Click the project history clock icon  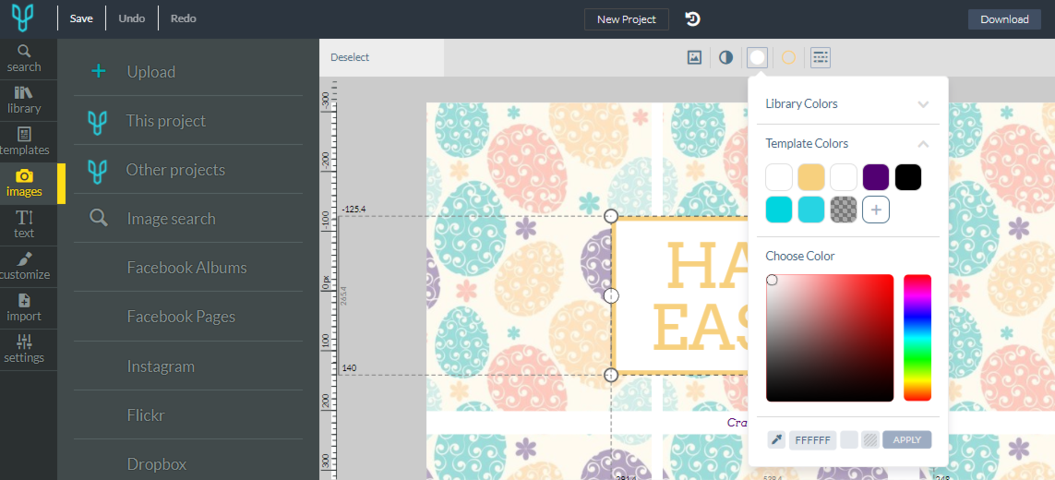click(x=692, y=19)
